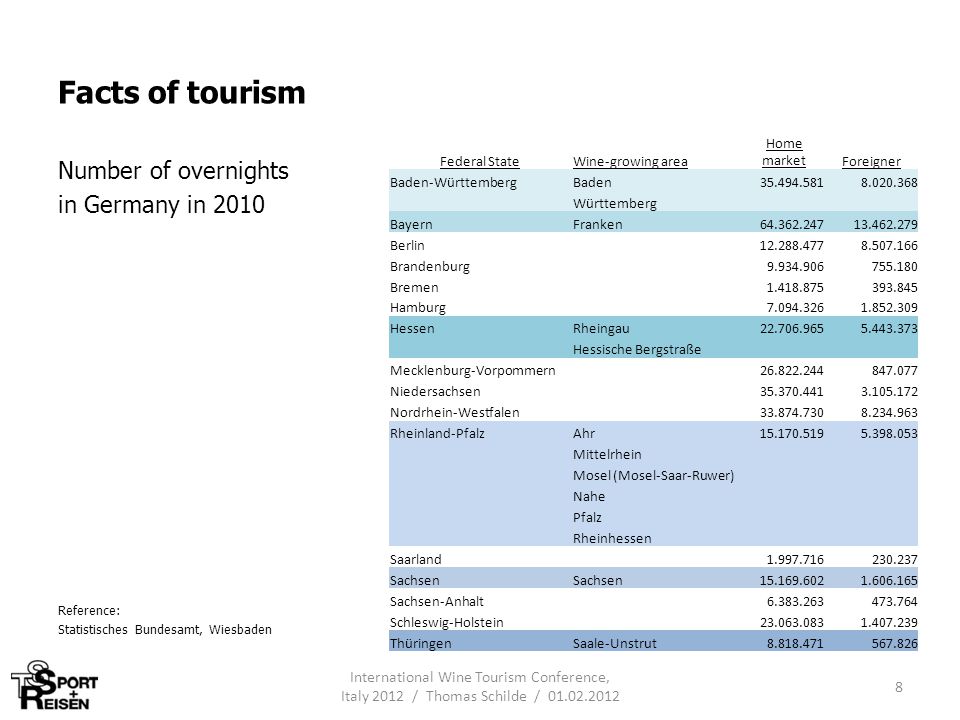Select the International Wine Tourism Conference footer
The height and width of the screenshot is (720, 960).
[480, 686]
